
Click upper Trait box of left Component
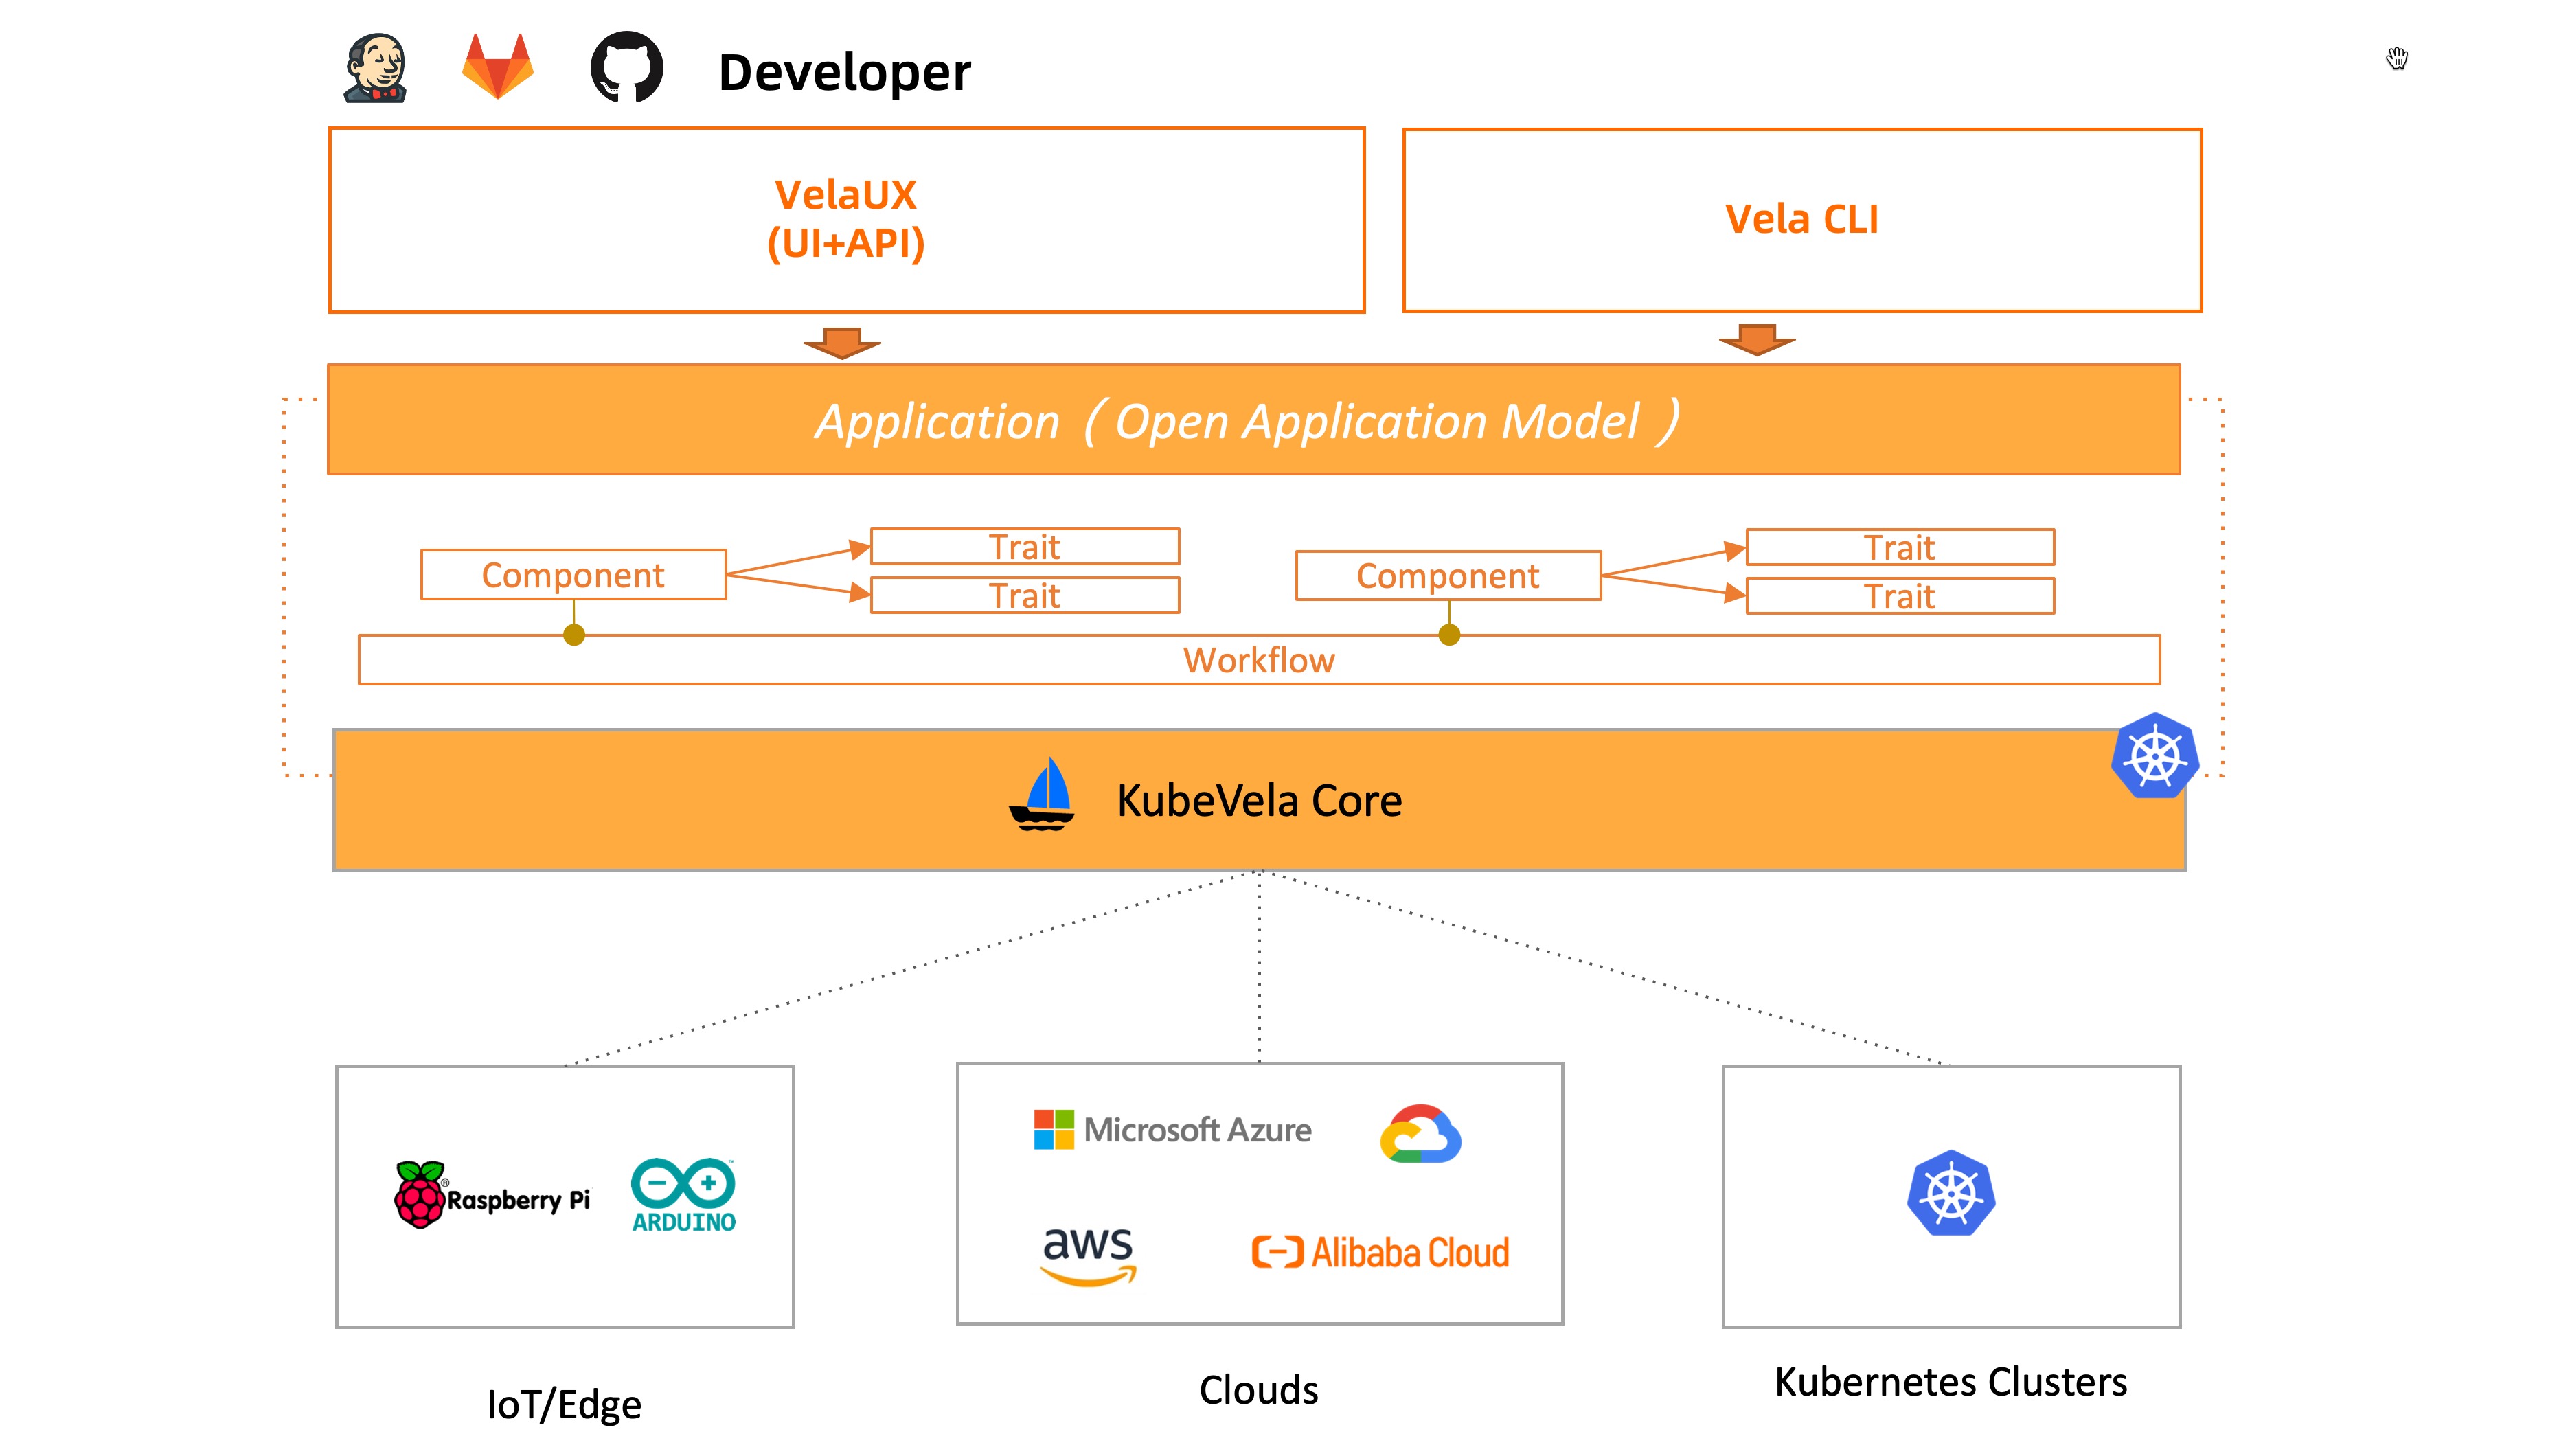(1025, 547)
